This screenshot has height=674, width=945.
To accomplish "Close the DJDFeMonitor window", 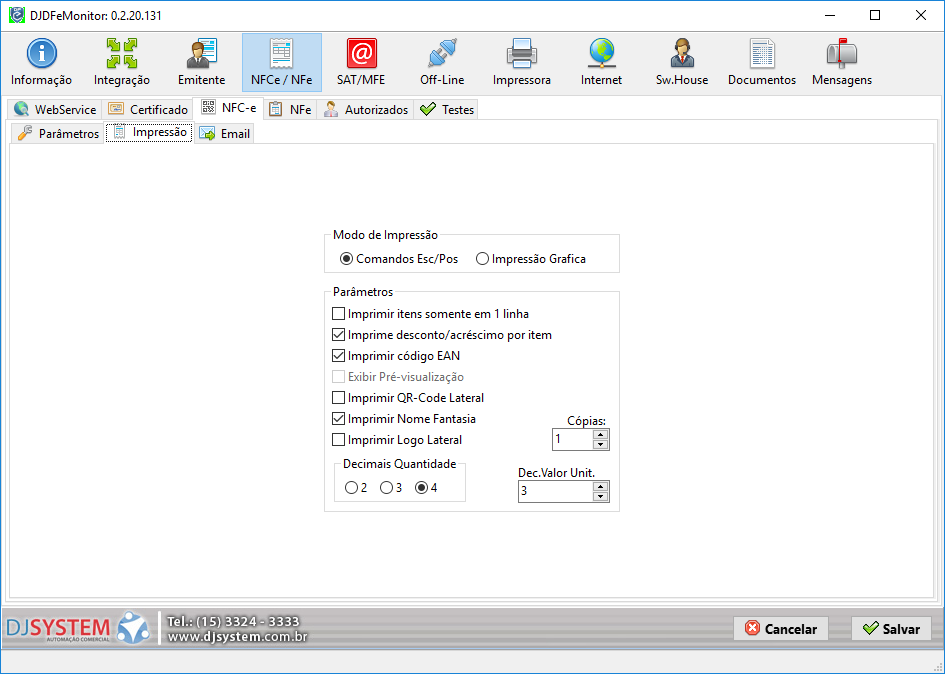I will coord(921,15).
